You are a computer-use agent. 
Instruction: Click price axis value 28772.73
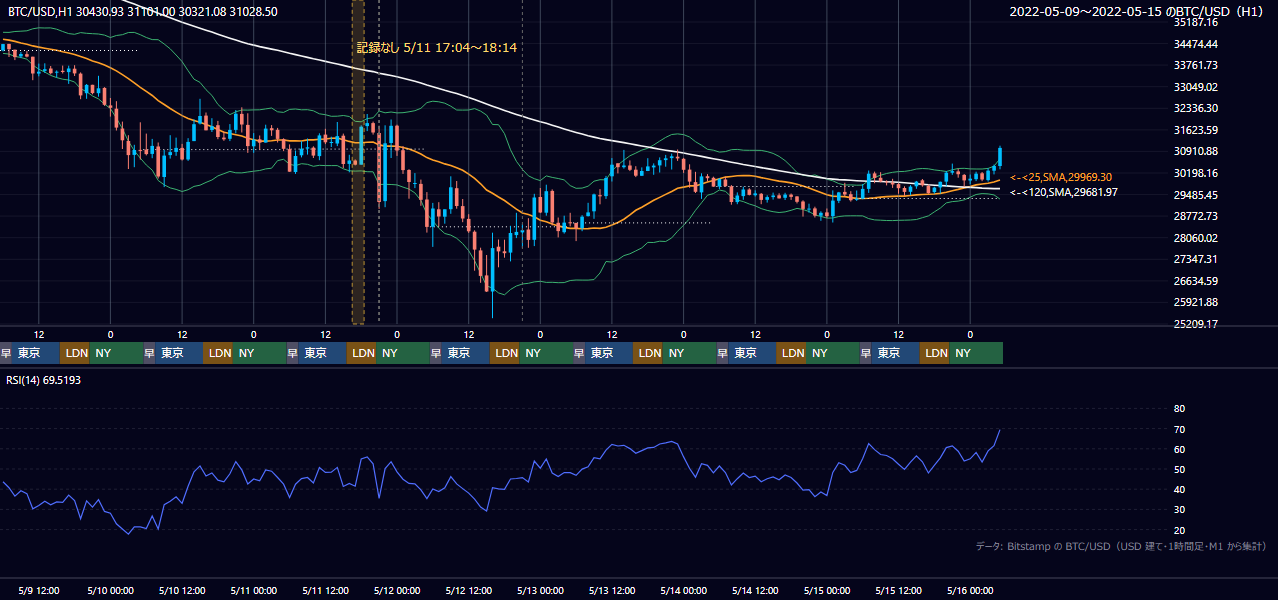tap(1196, 216)
